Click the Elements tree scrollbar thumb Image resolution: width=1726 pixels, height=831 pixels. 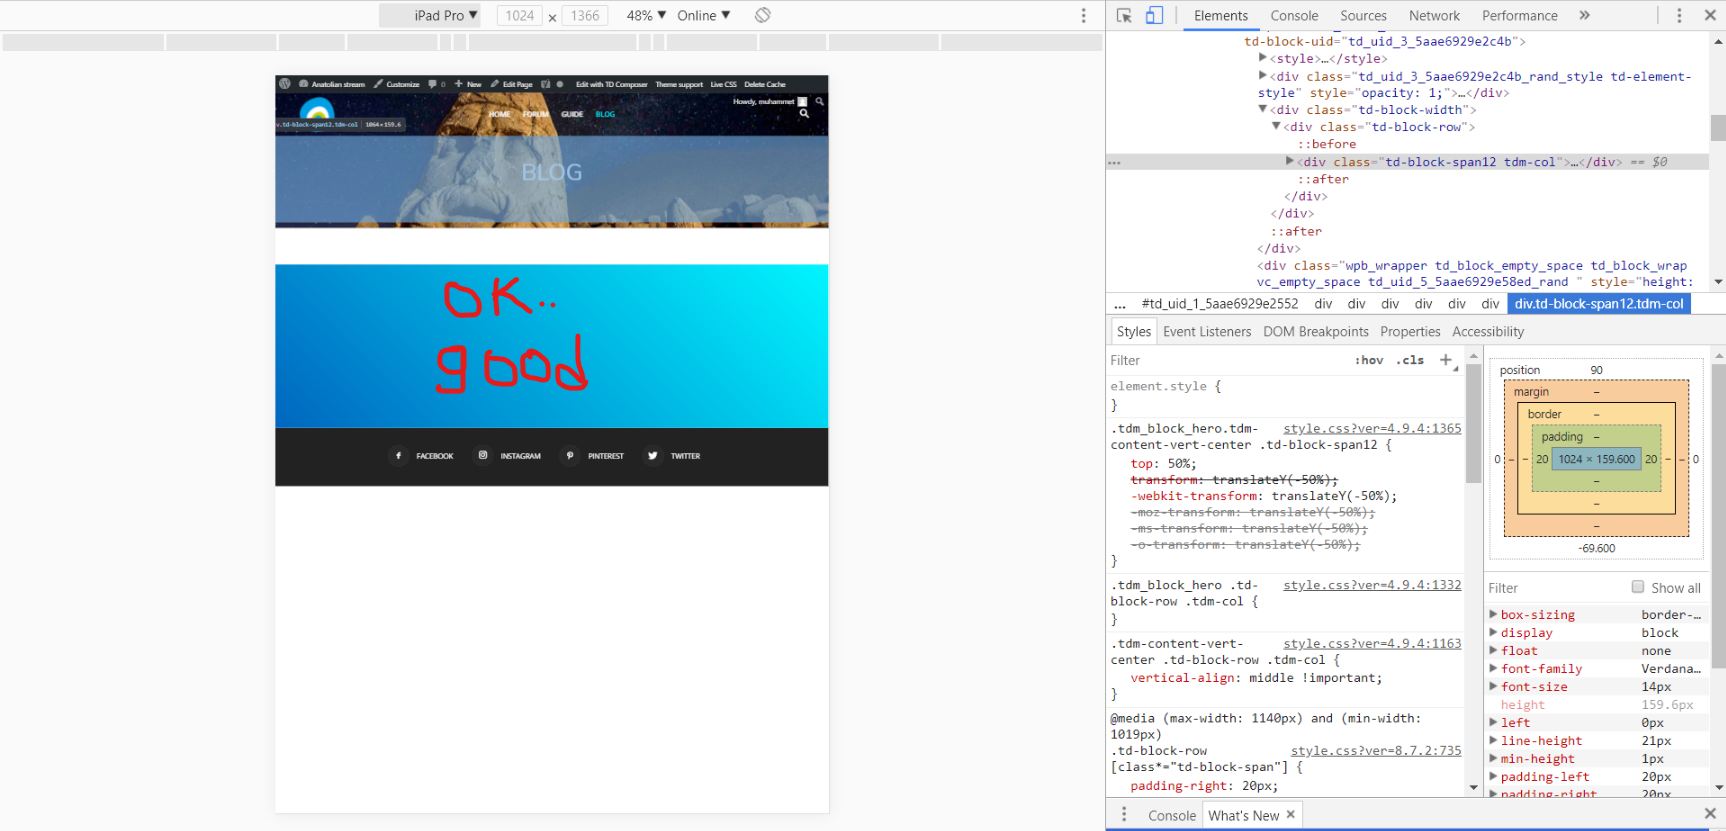1718,128
